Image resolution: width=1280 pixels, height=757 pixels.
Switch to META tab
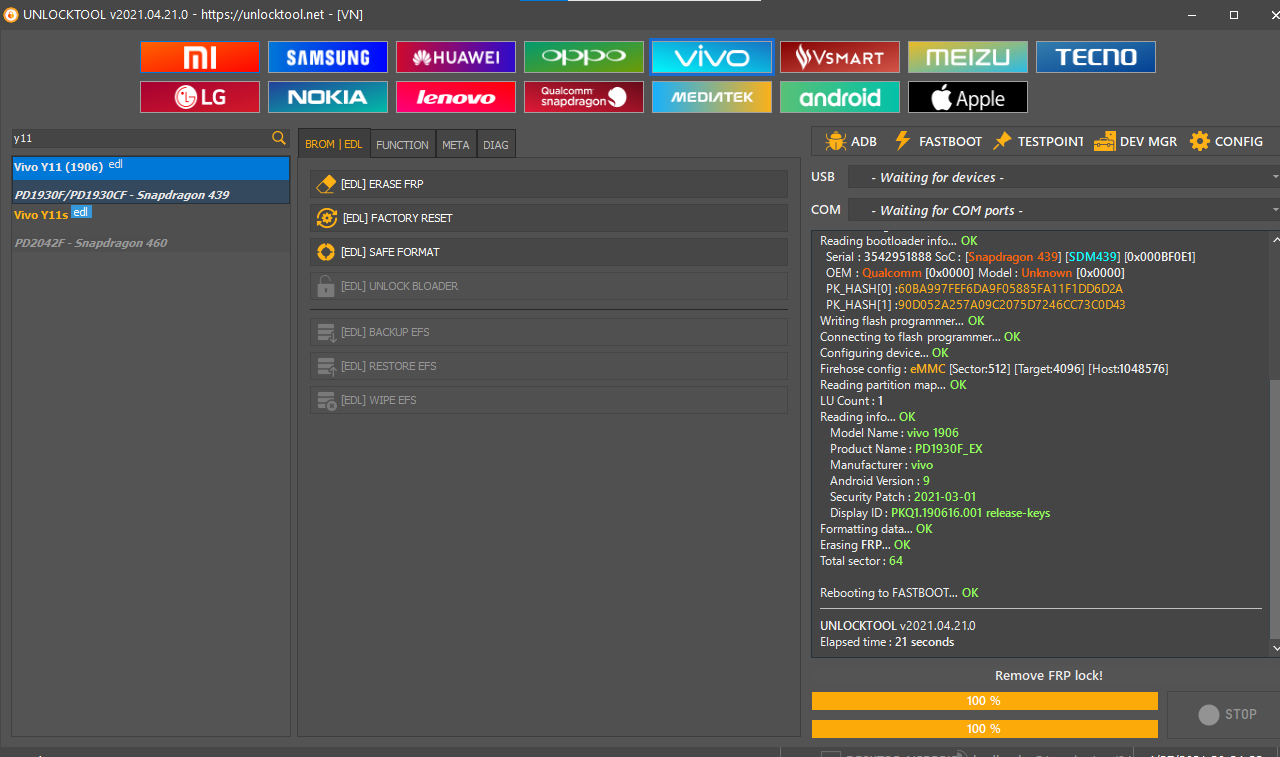click(456, 144)
